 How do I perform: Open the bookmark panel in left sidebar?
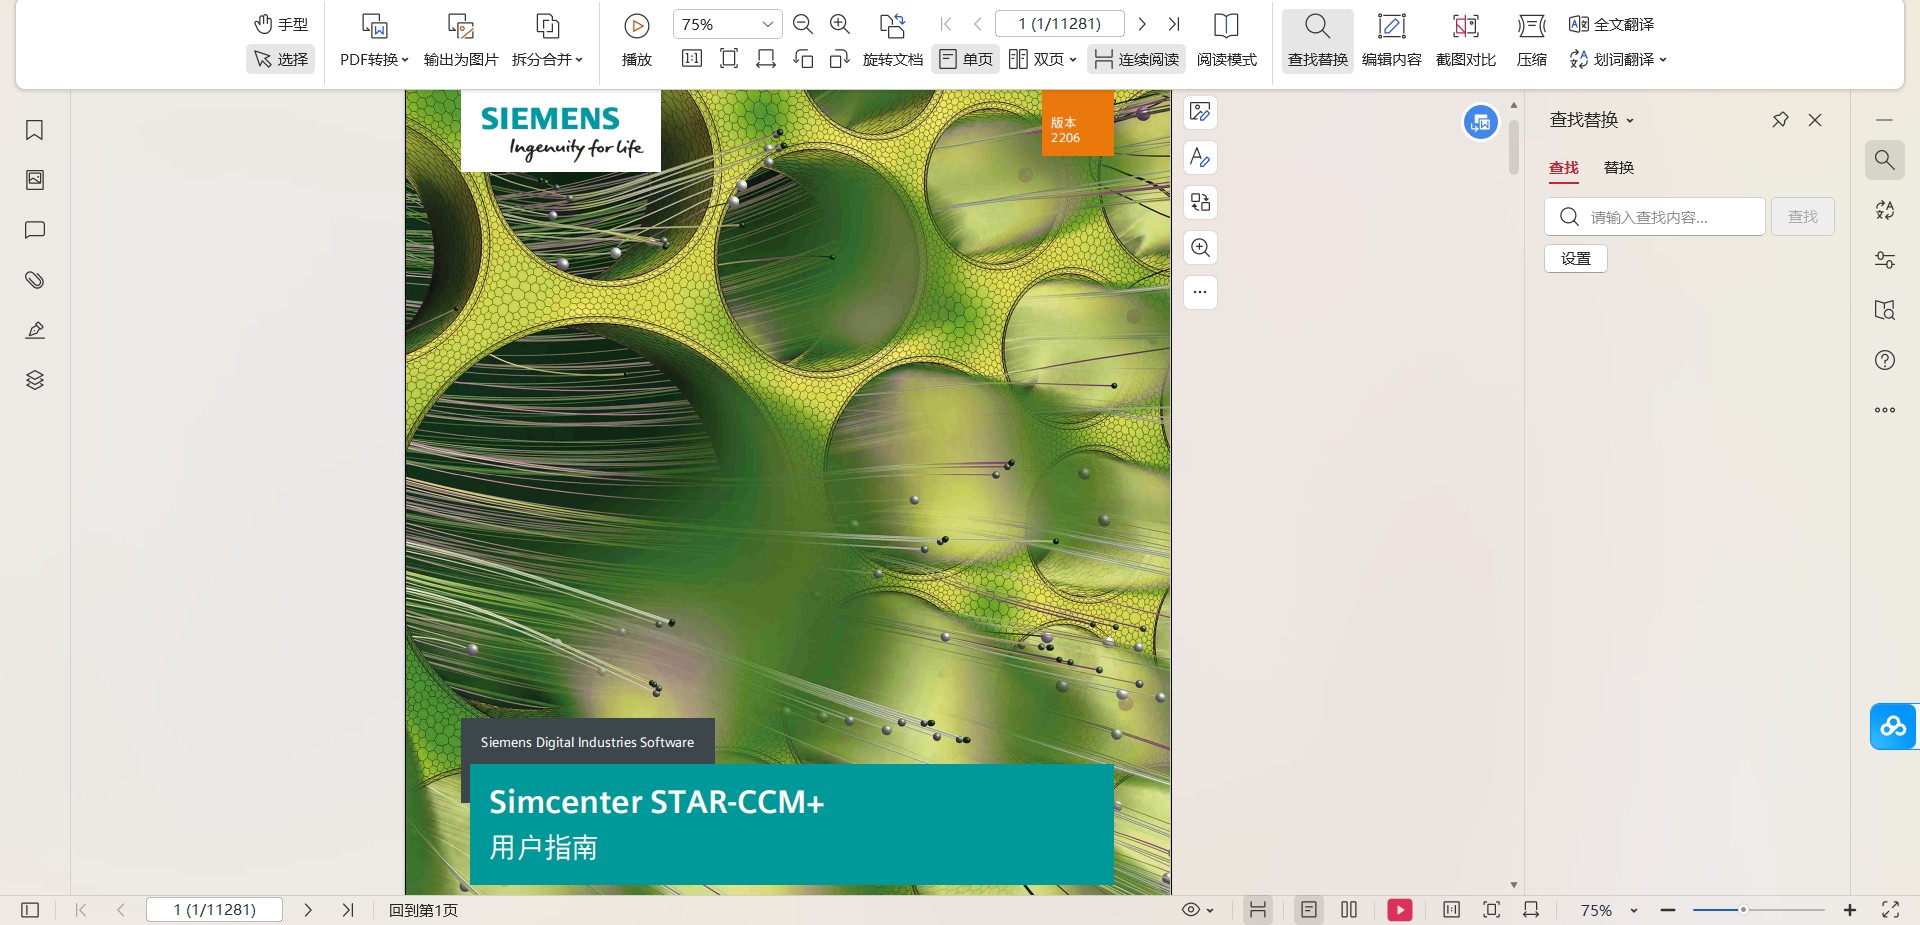pyautogui.click(x=35, y=130)
